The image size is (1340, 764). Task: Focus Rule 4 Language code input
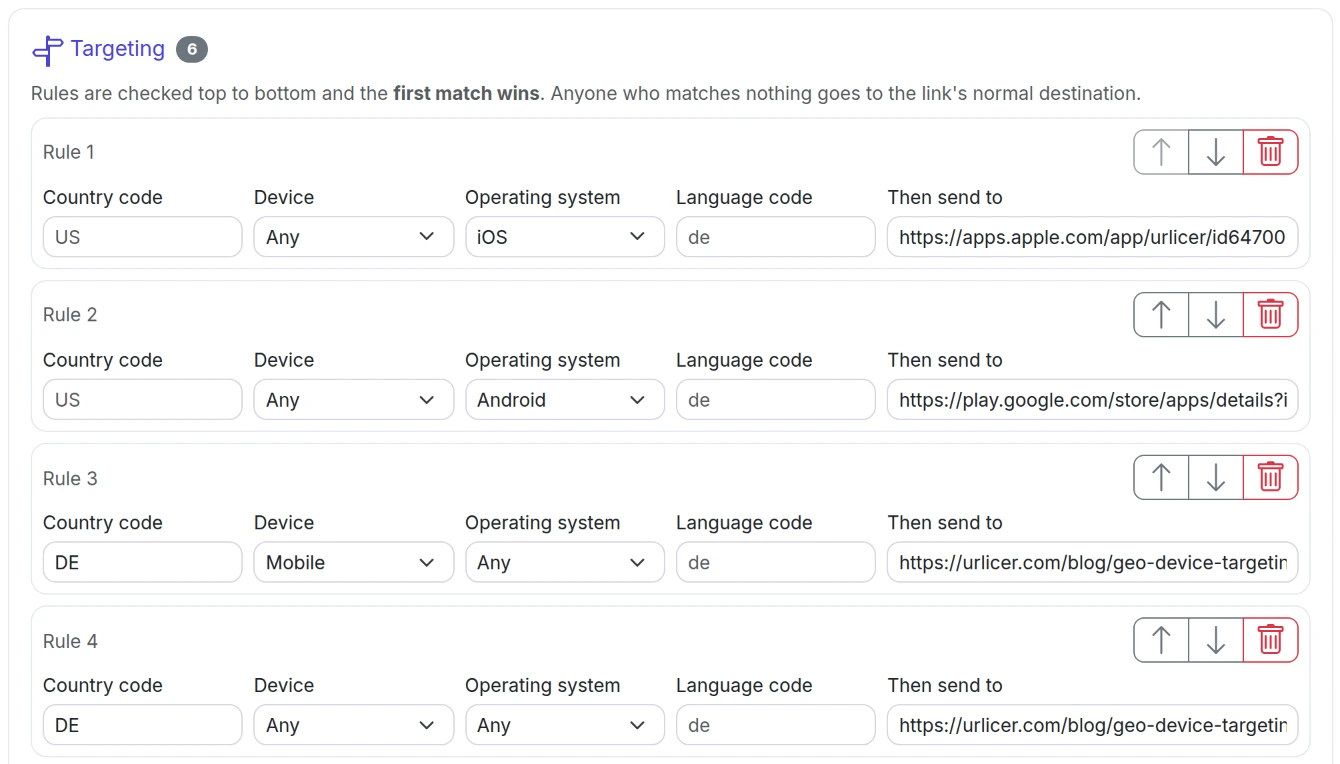coord(775,725)
